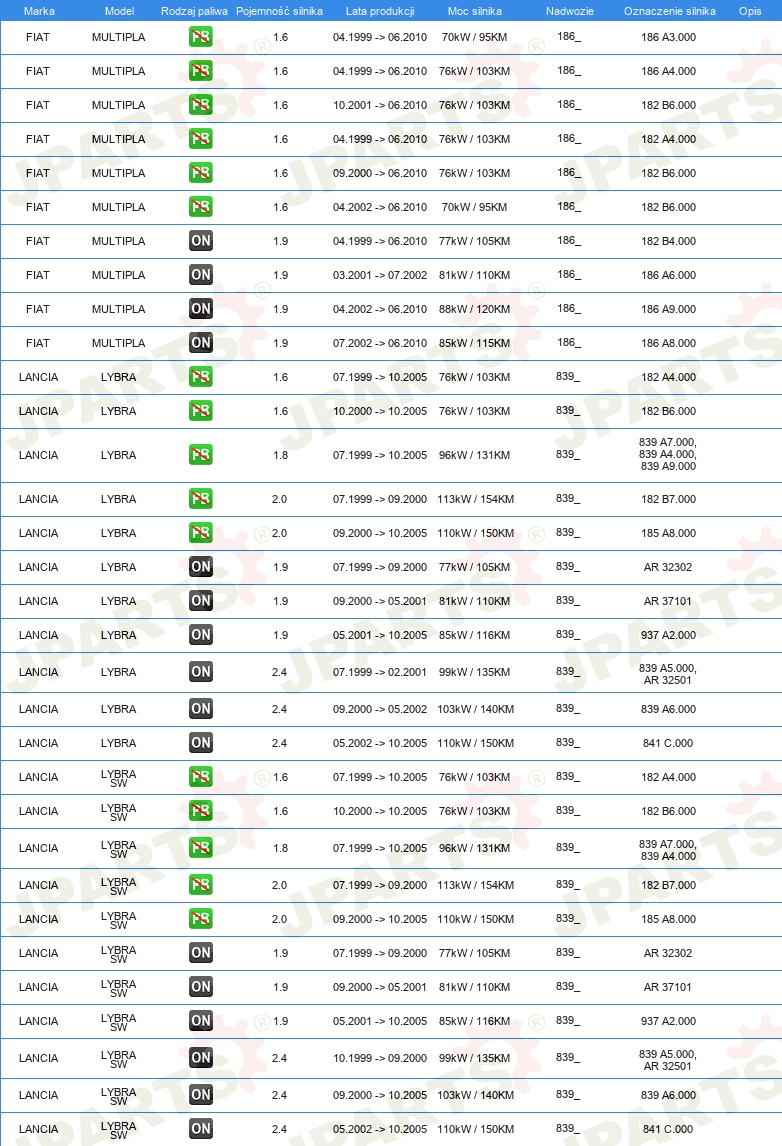
Task: Select the '186_' body code in the 186 A8.000 row
Action: click(x=569, y=342)
